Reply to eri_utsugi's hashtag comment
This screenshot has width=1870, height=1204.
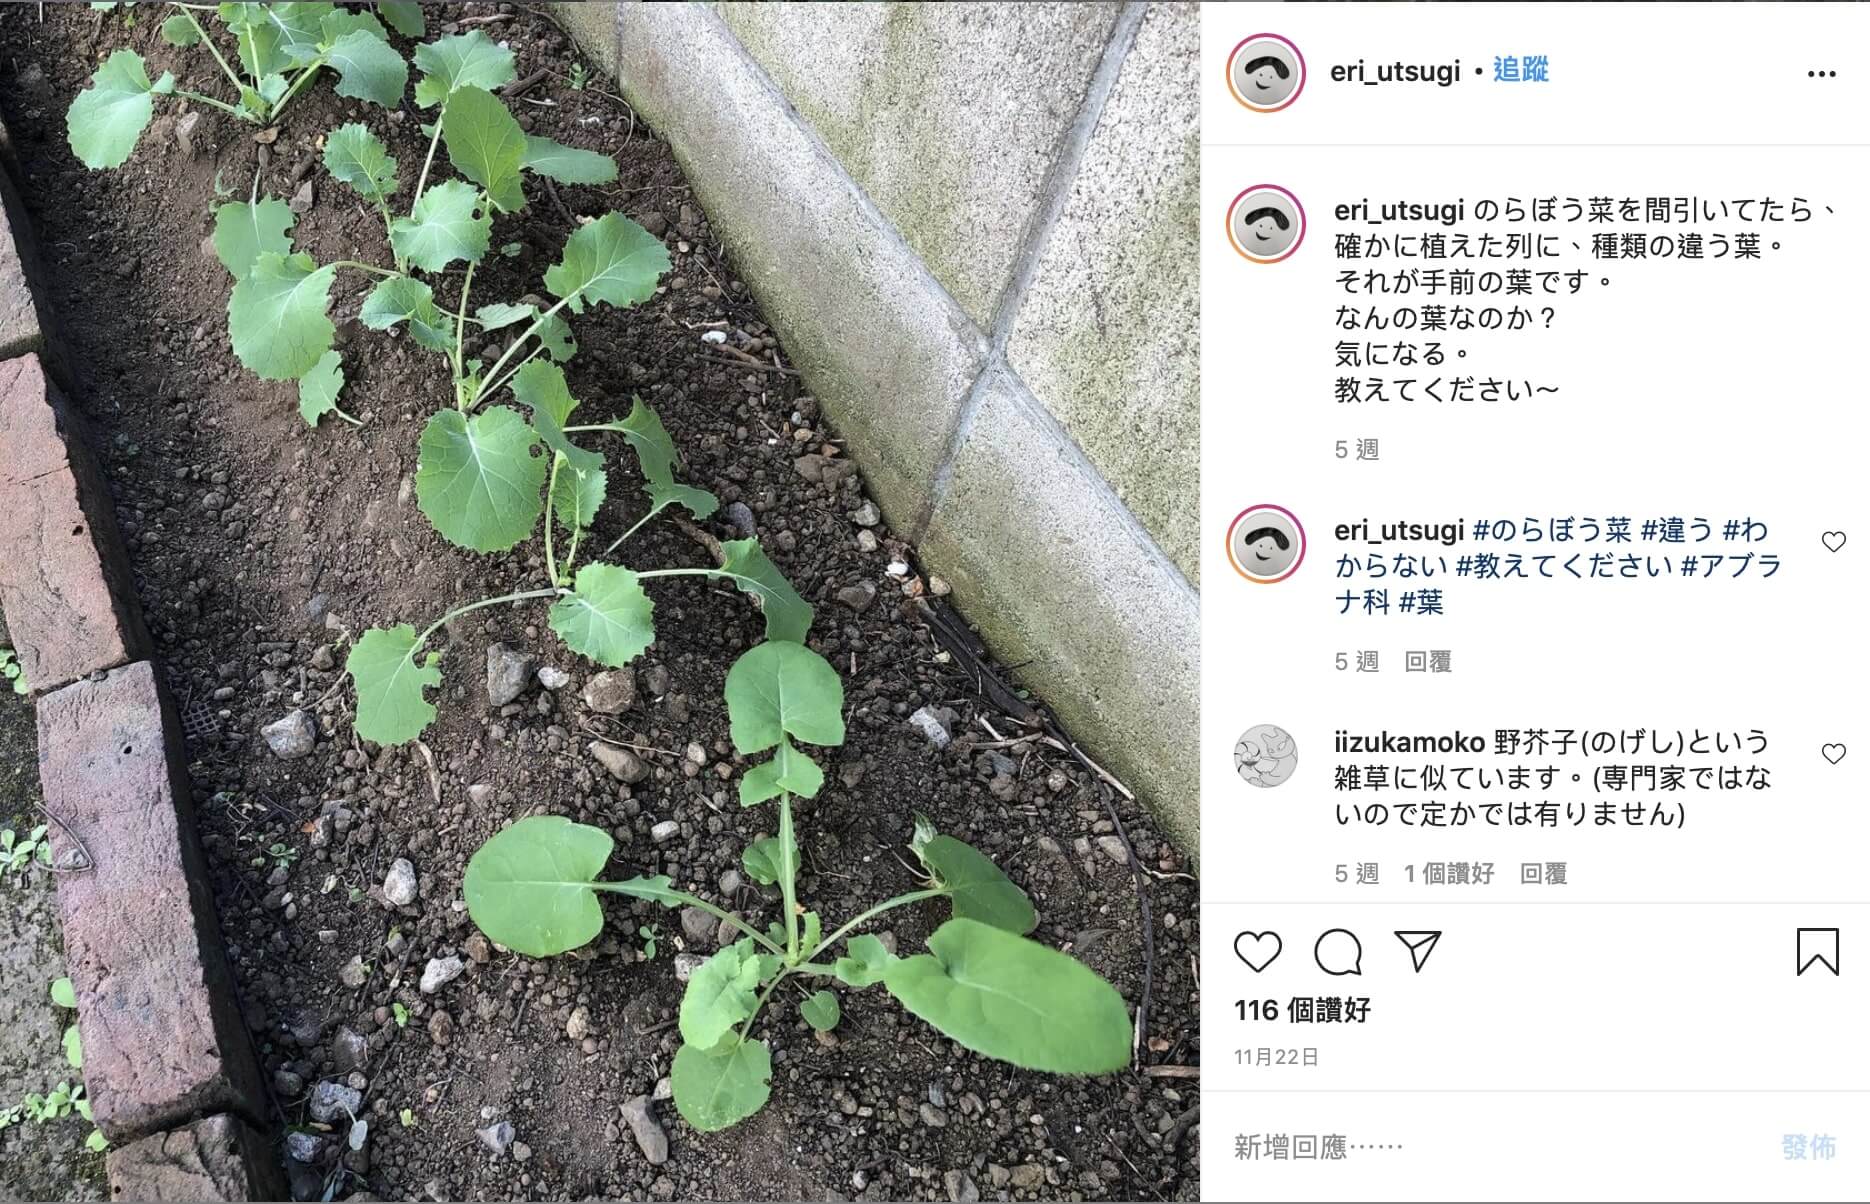click(x=1428, y=661)
